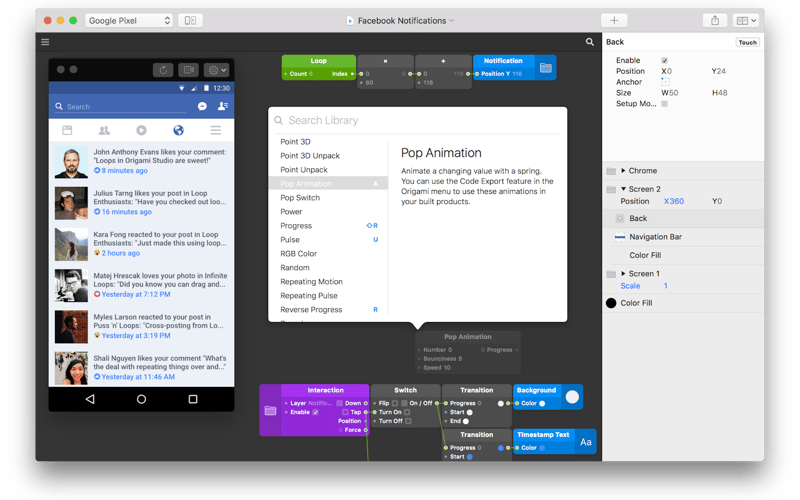Select the Color Fill layer under Screen 2
The image size is (800, 500).
pyautogui.click(x=683, y=255)
